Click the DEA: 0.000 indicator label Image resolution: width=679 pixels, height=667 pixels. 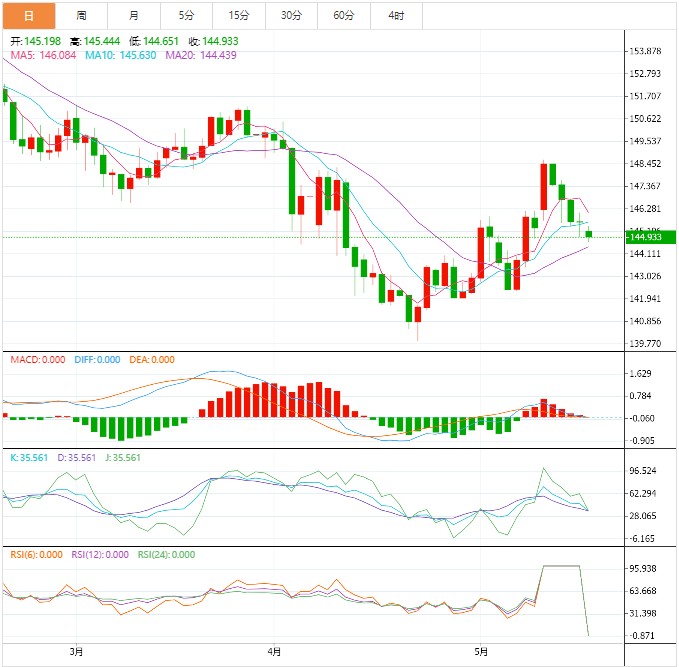(x=152, y=360)
